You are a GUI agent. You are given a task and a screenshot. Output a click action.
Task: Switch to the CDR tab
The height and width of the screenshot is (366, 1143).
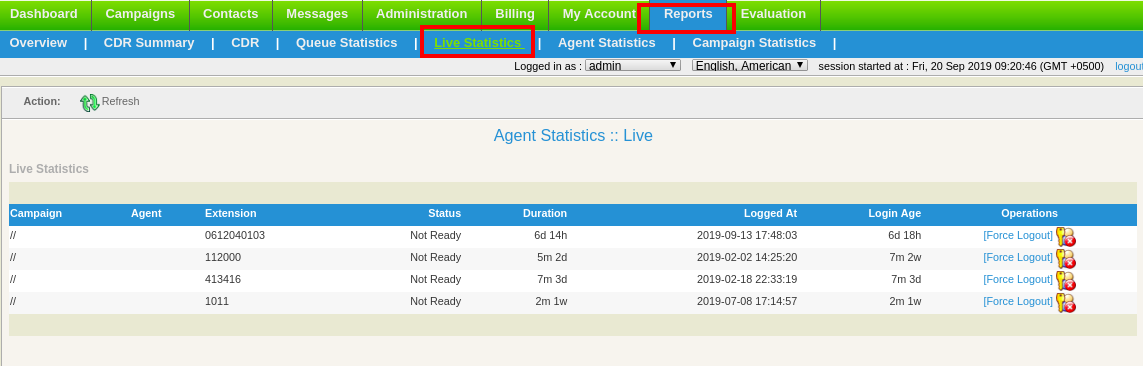pos(245,43)
